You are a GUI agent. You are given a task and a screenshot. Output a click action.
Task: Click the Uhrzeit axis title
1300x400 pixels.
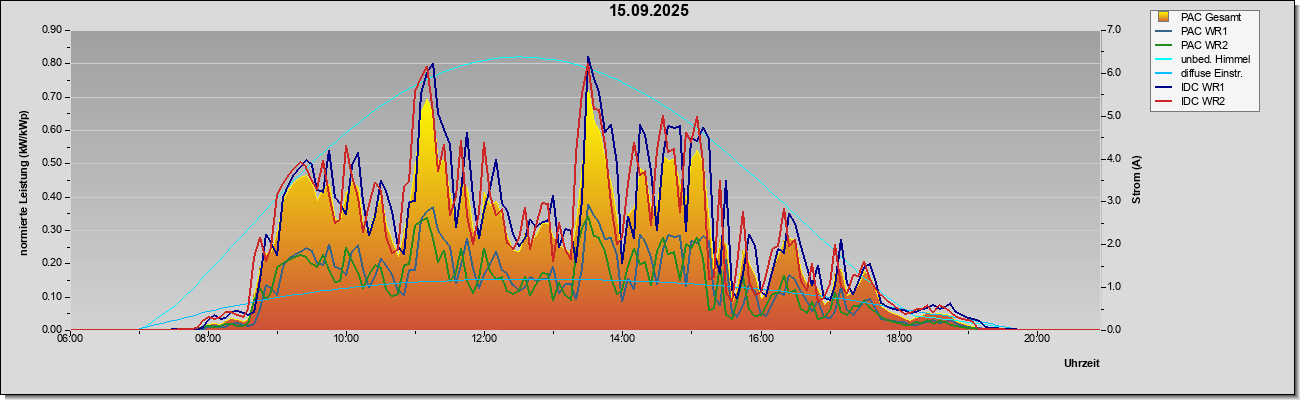[x=1081, y=364]
